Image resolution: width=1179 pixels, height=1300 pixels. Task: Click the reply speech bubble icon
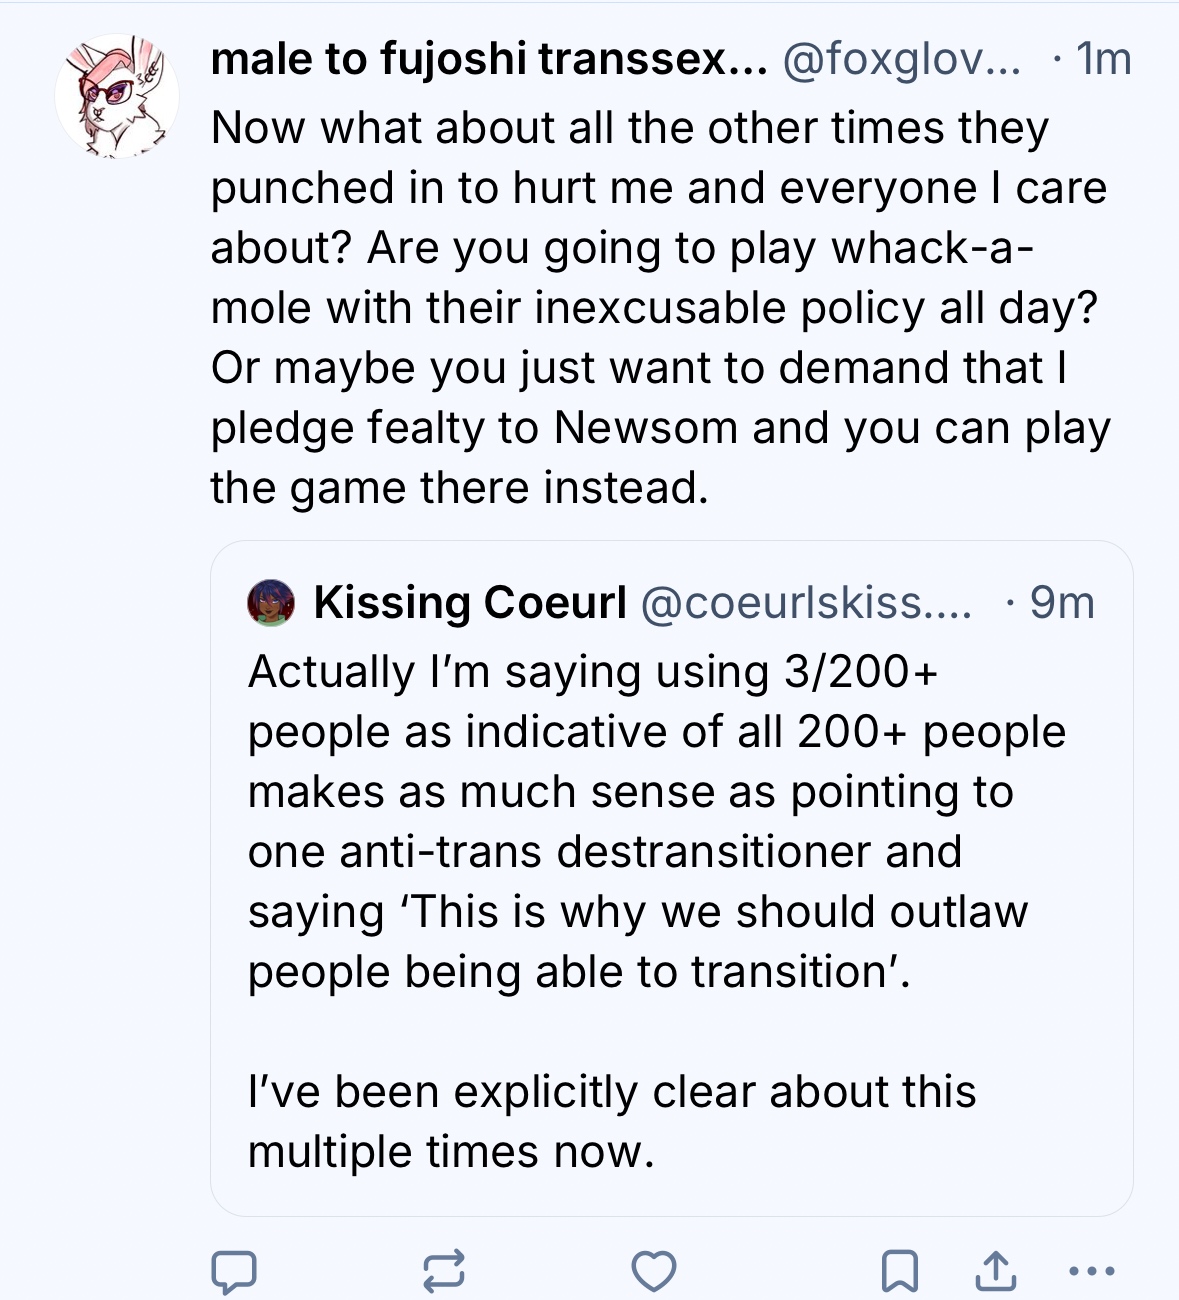pos(234,1271)
